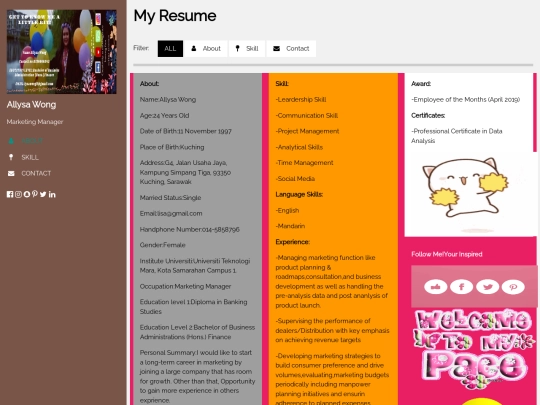Viewport: 540px width, 405px height.
Task: Click envelope icon beside sidebar CONTACT
Action: point(11,173)
